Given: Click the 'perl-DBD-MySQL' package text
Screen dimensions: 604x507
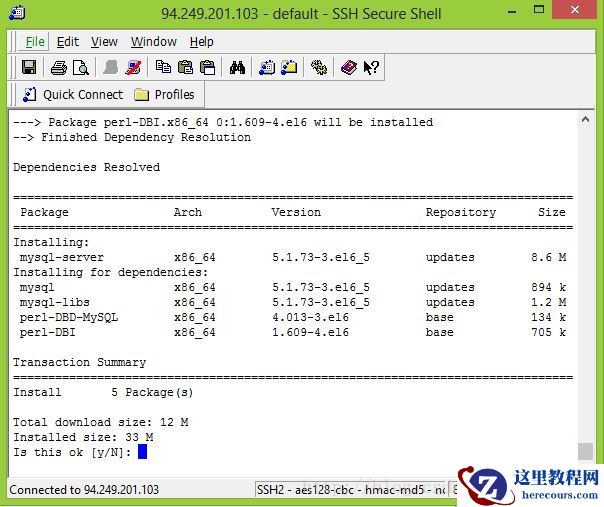Looking at the screenshot, I should pos(69,317).
